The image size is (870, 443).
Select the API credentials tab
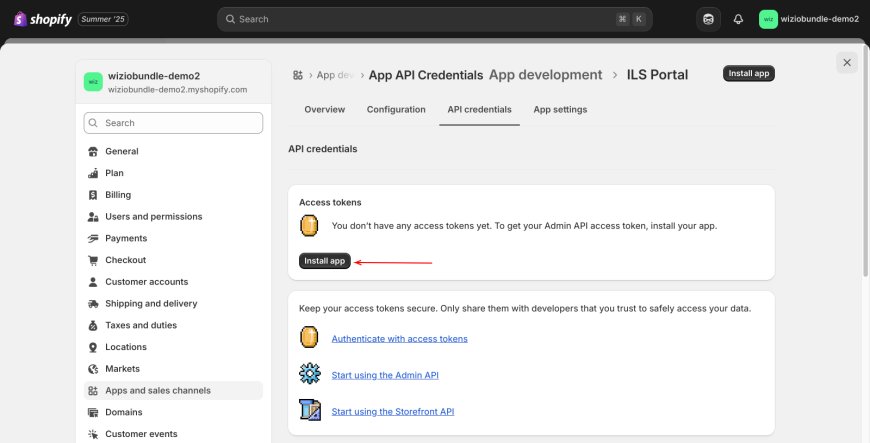[x=479, y=109]
